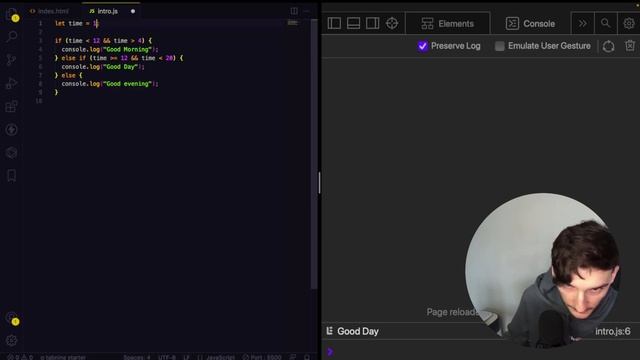640x360 pixels.
Task: Click the "let time" line of code
Action: [x=77, y=24]
